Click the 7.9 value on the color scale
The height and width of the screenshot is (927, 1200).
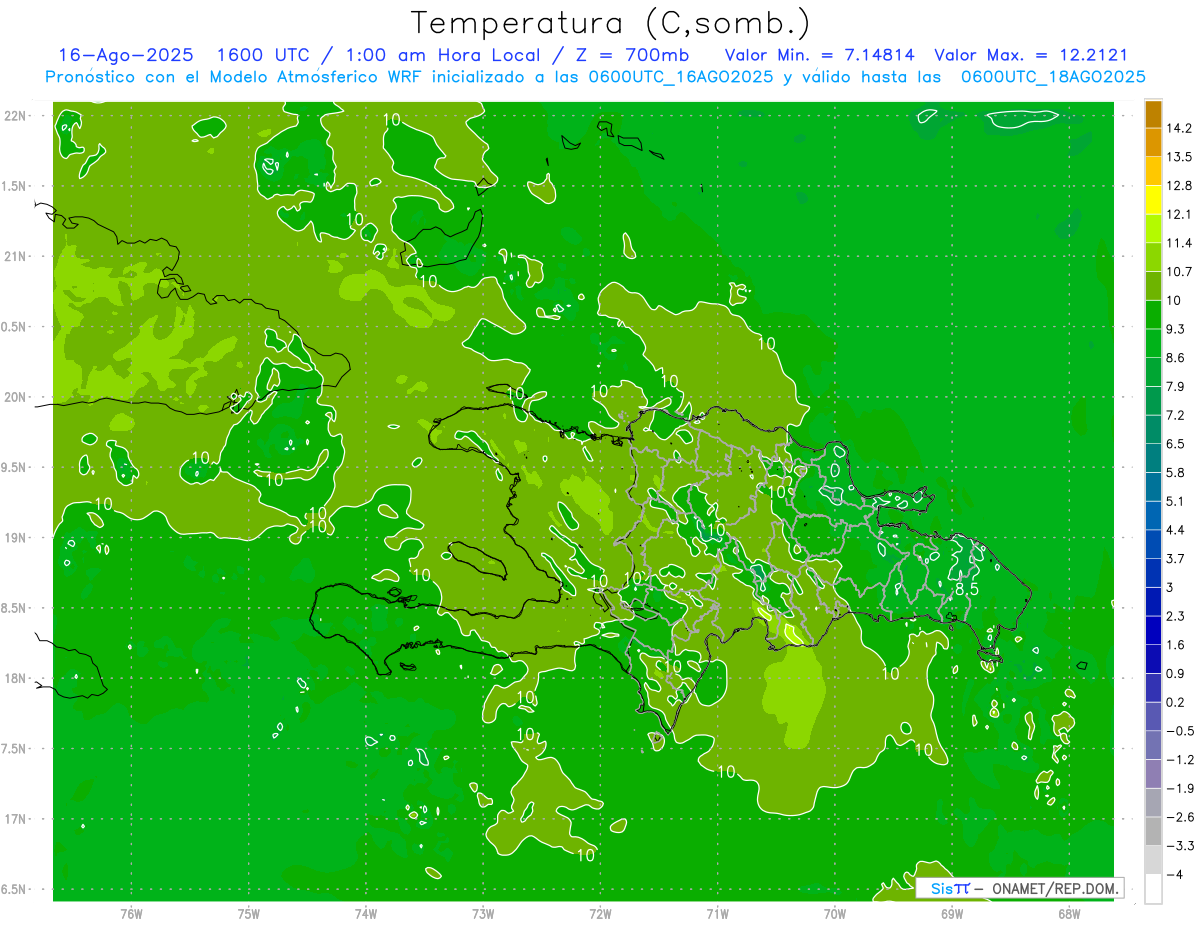pyautogui.click(x=1177, y=386)
